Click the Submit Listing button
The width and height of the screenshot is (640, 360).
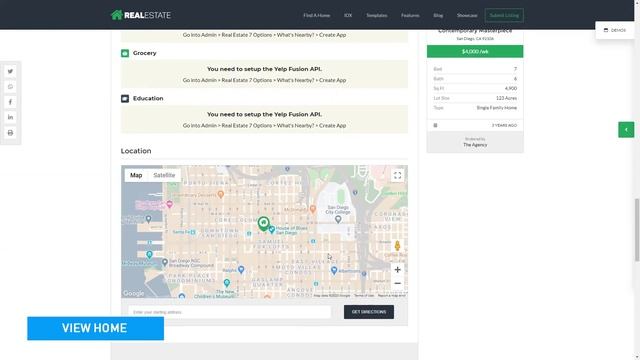[504, 16]
